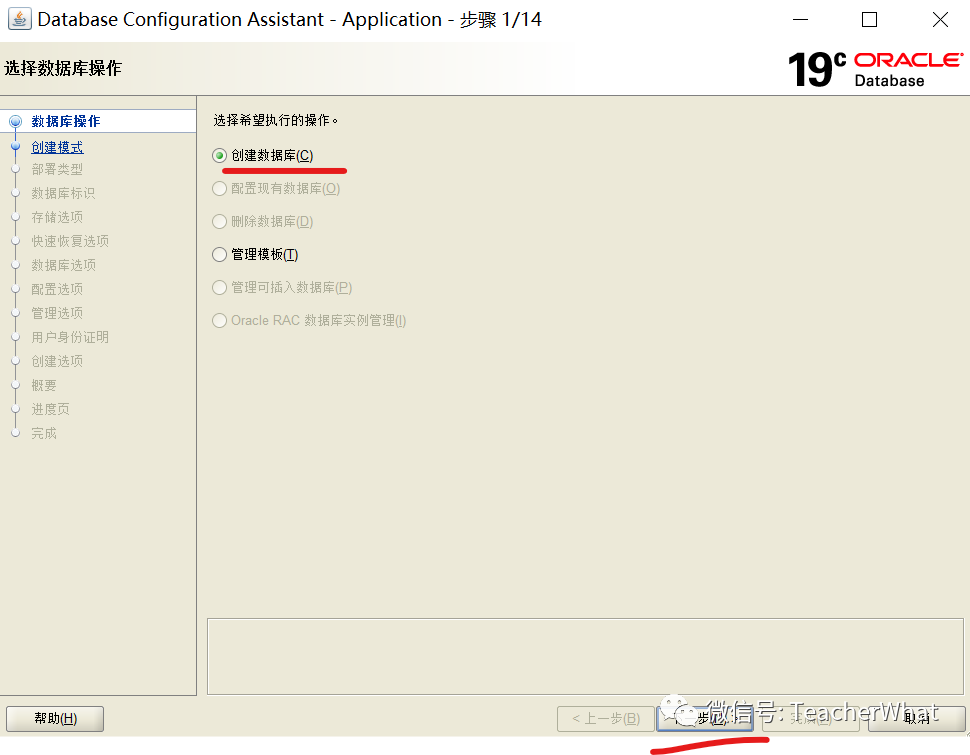Close the Database Configuration Assistant window
Image resolution: width=970 pixels, height=755 pixels.
pyautogui.click(x=940, y=20)
